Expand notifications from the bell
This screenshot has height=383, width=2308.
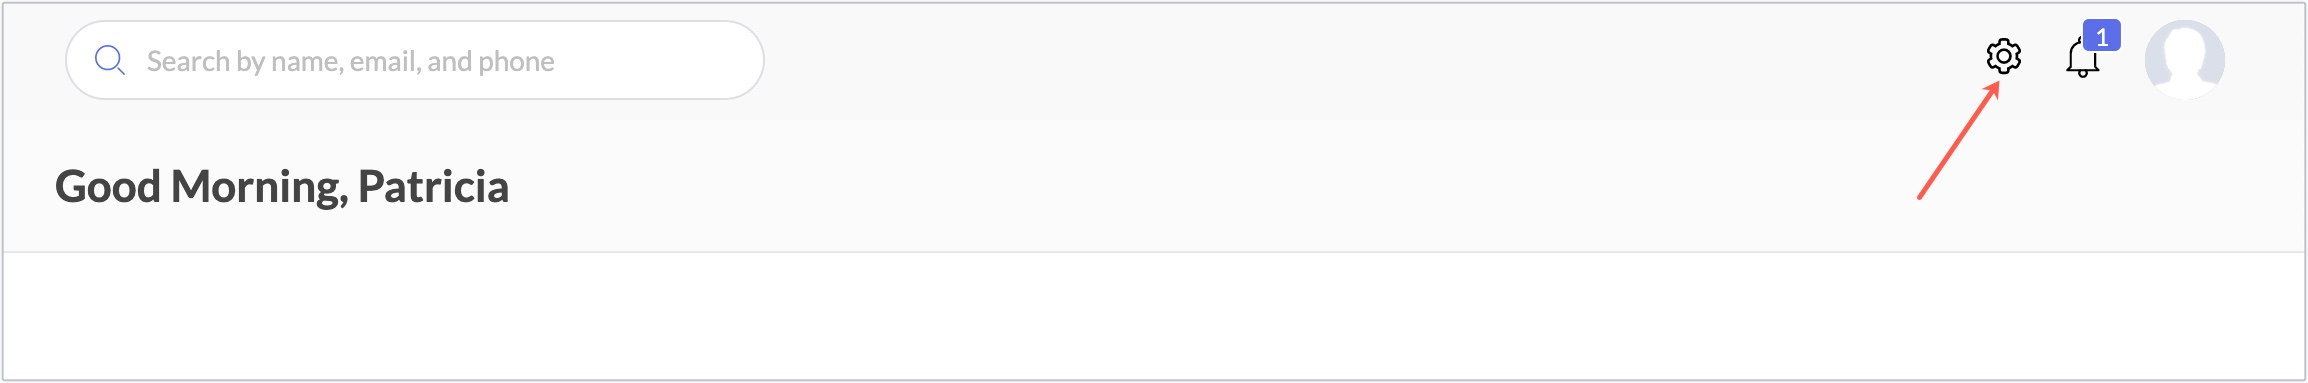tap(2082, 58)
